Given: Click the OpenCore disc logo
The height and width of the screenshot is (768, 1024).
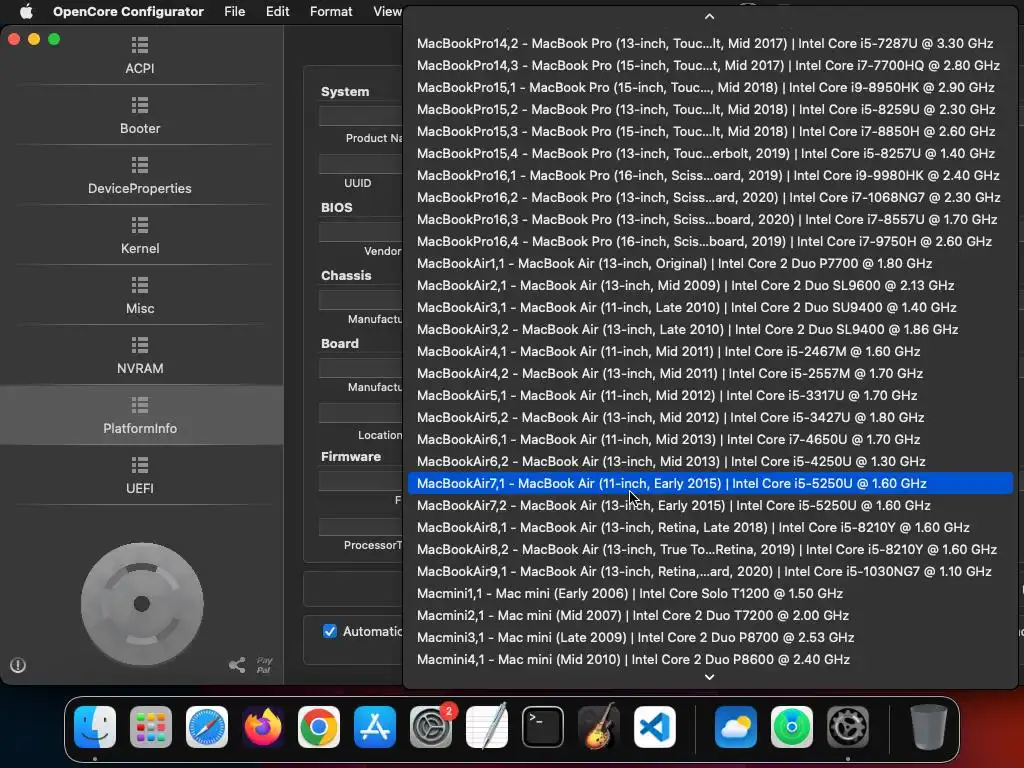Looking at the screenshot, I should pyautogui.click(x=142, y=604).
